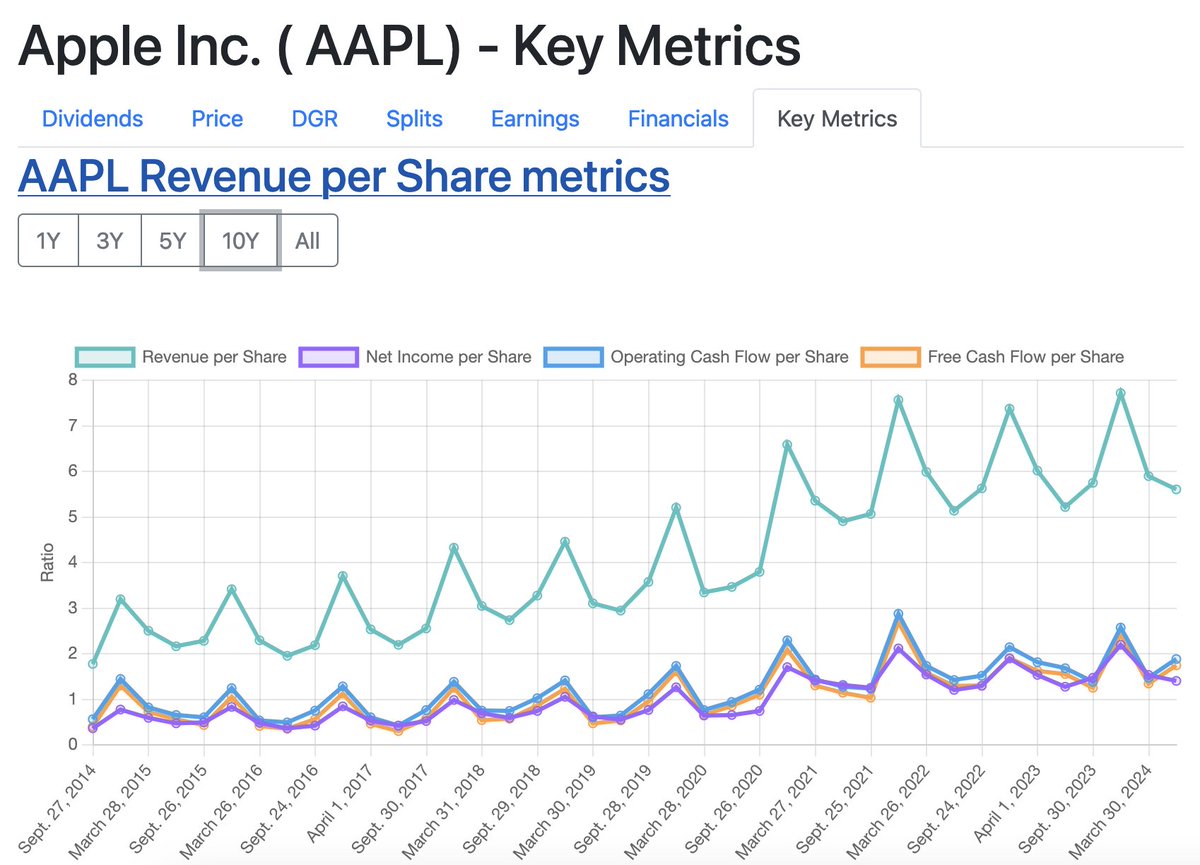Set chart range to 3Y

109,241
